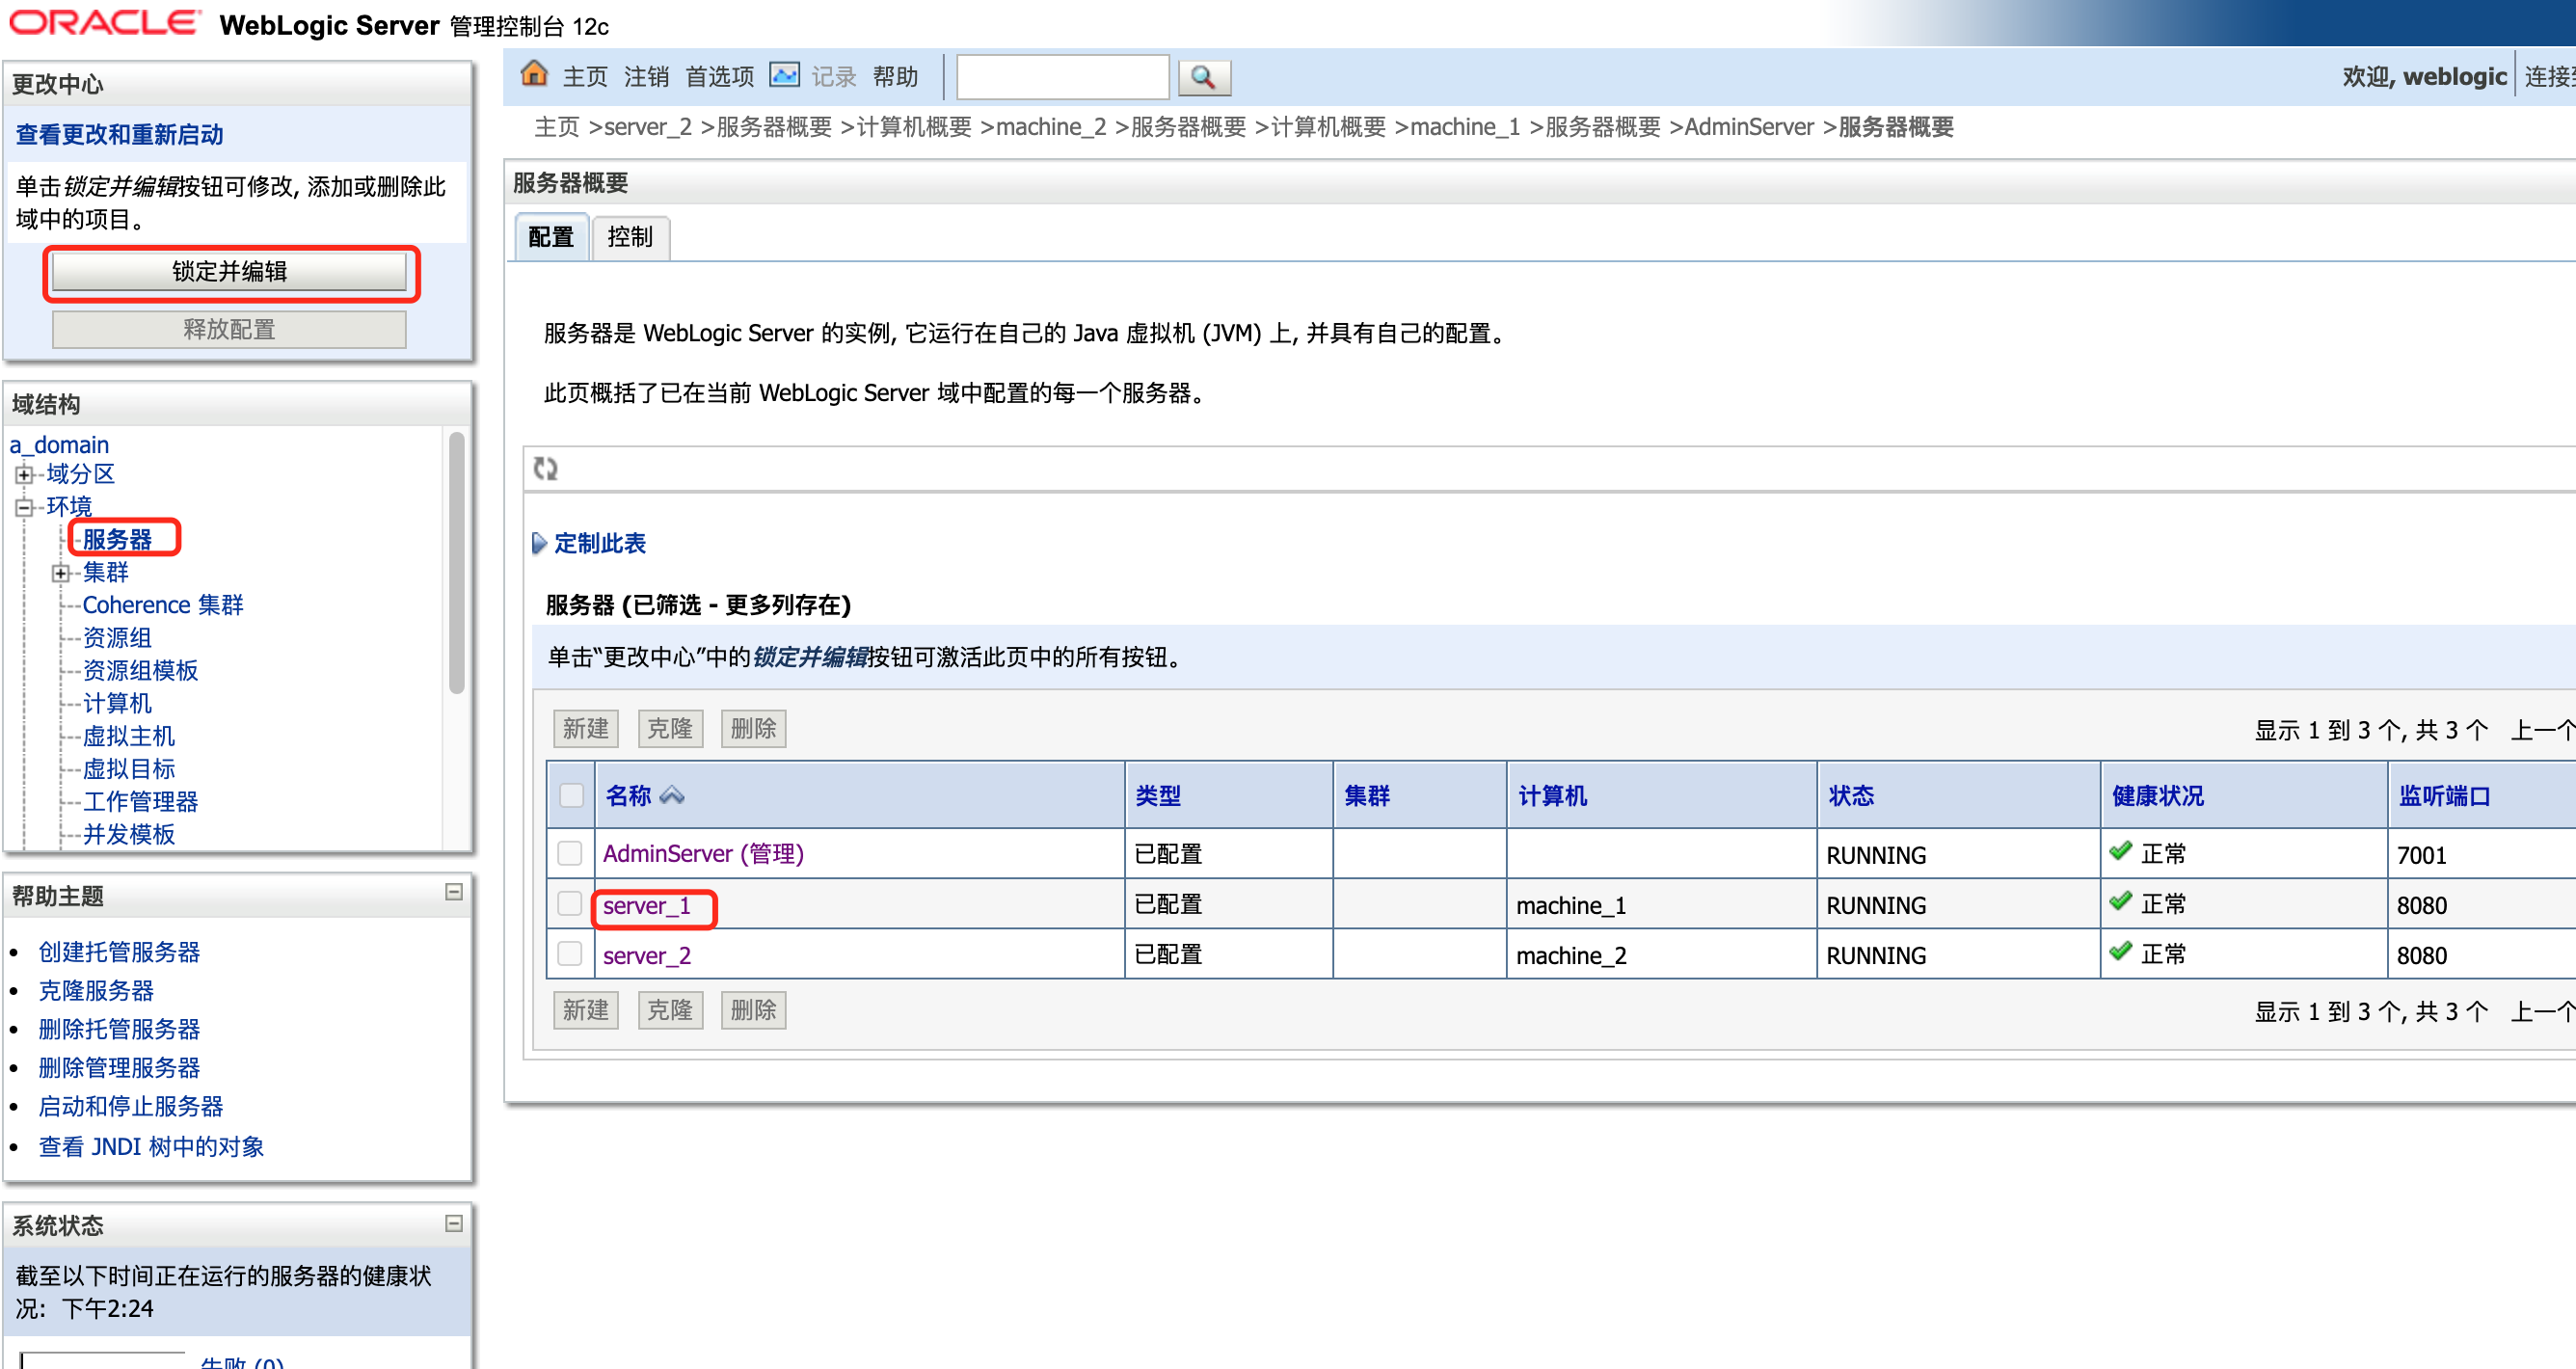
Task: Open 首选项 preferences
Action: pos(719,77)
